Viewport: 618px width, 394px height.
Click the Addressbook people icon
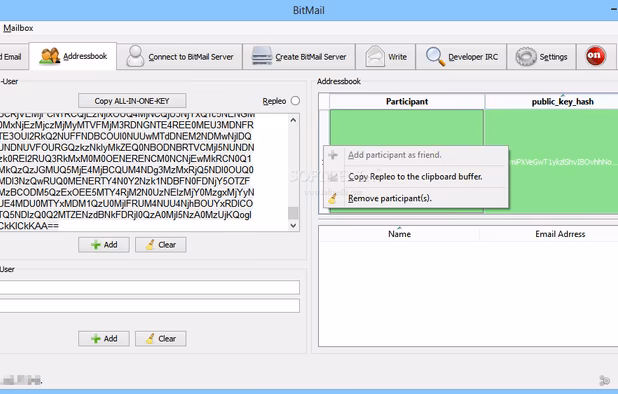point(49,56)
